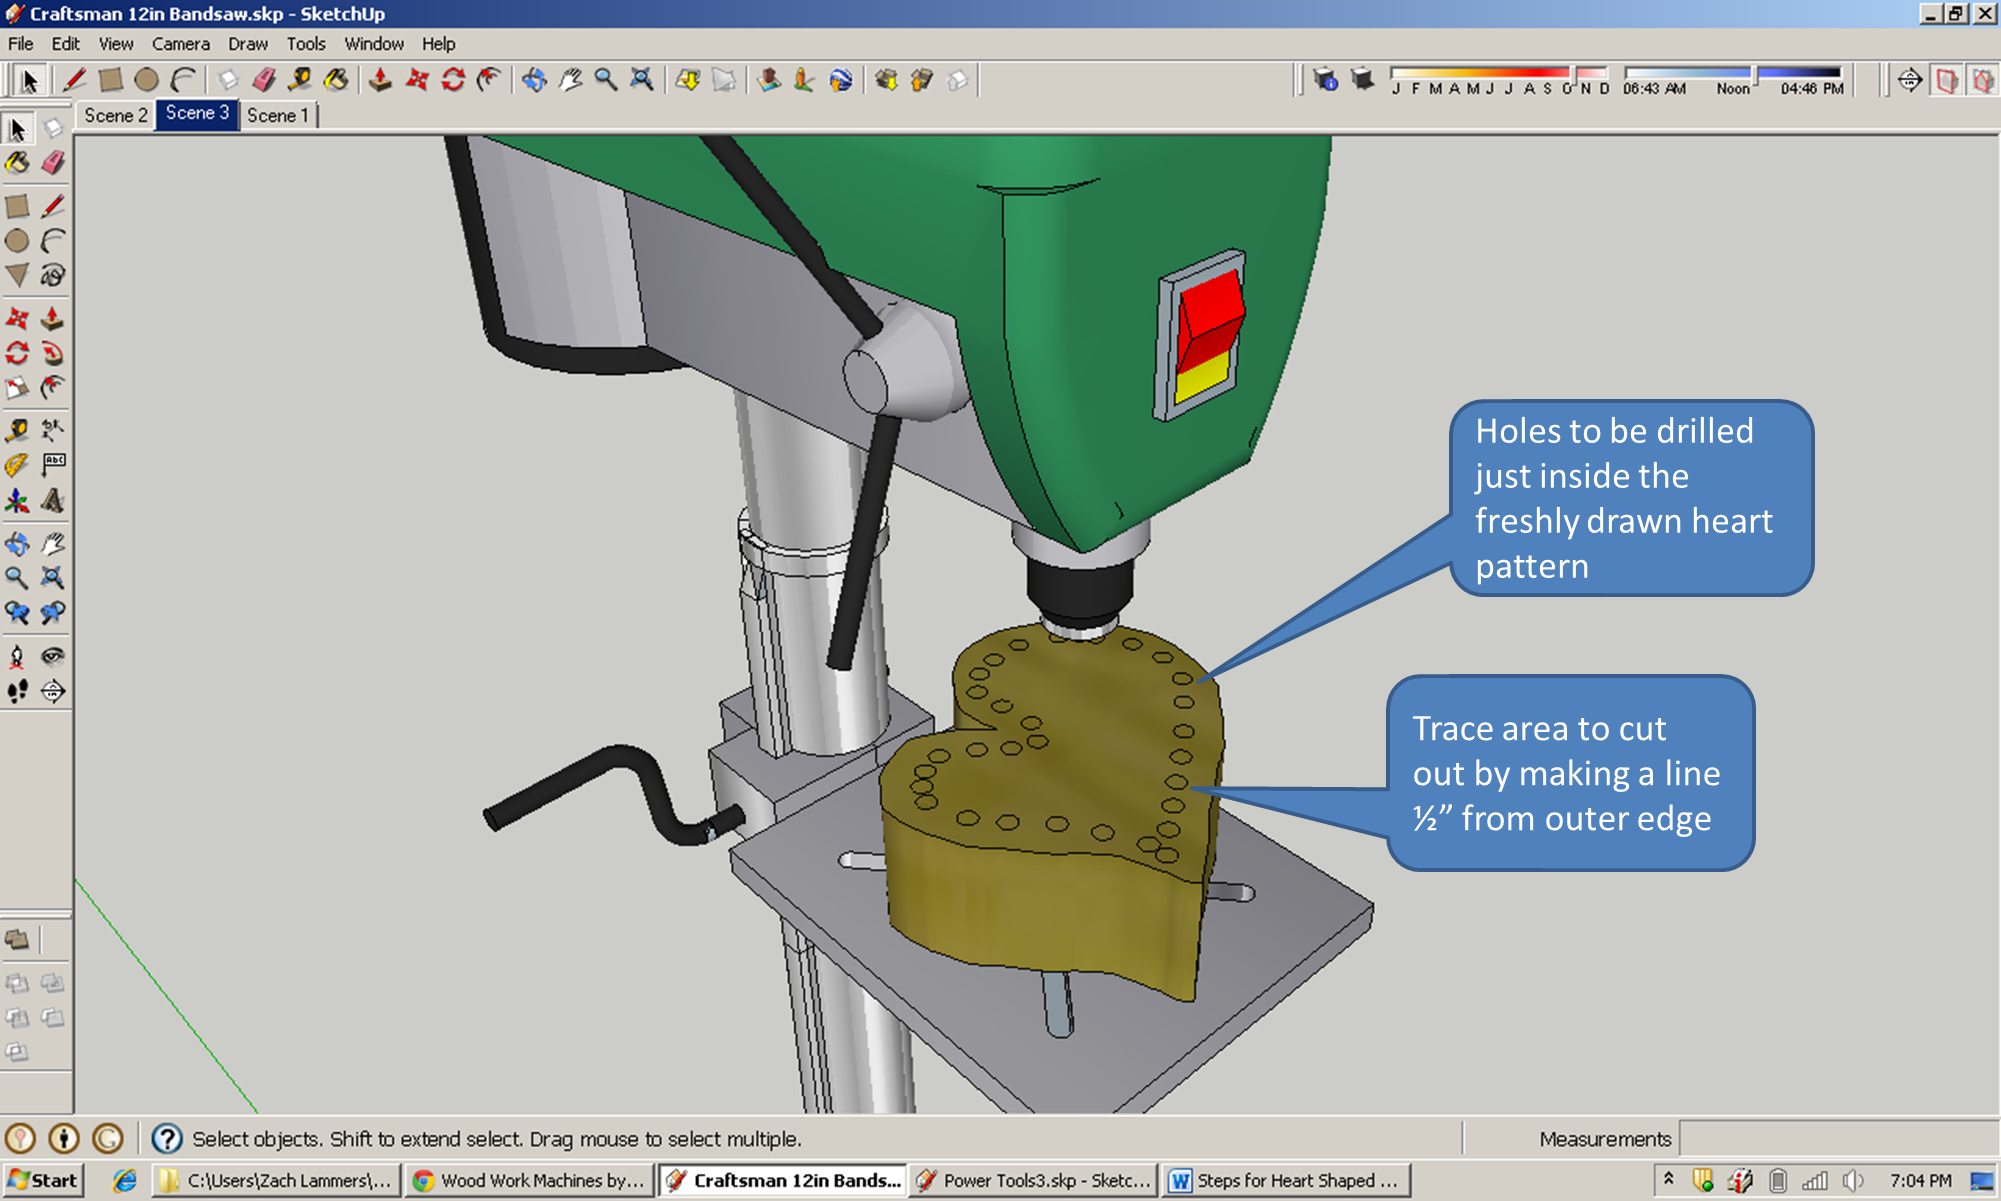Click the Measurements input box

[x=1838, y=1138]
